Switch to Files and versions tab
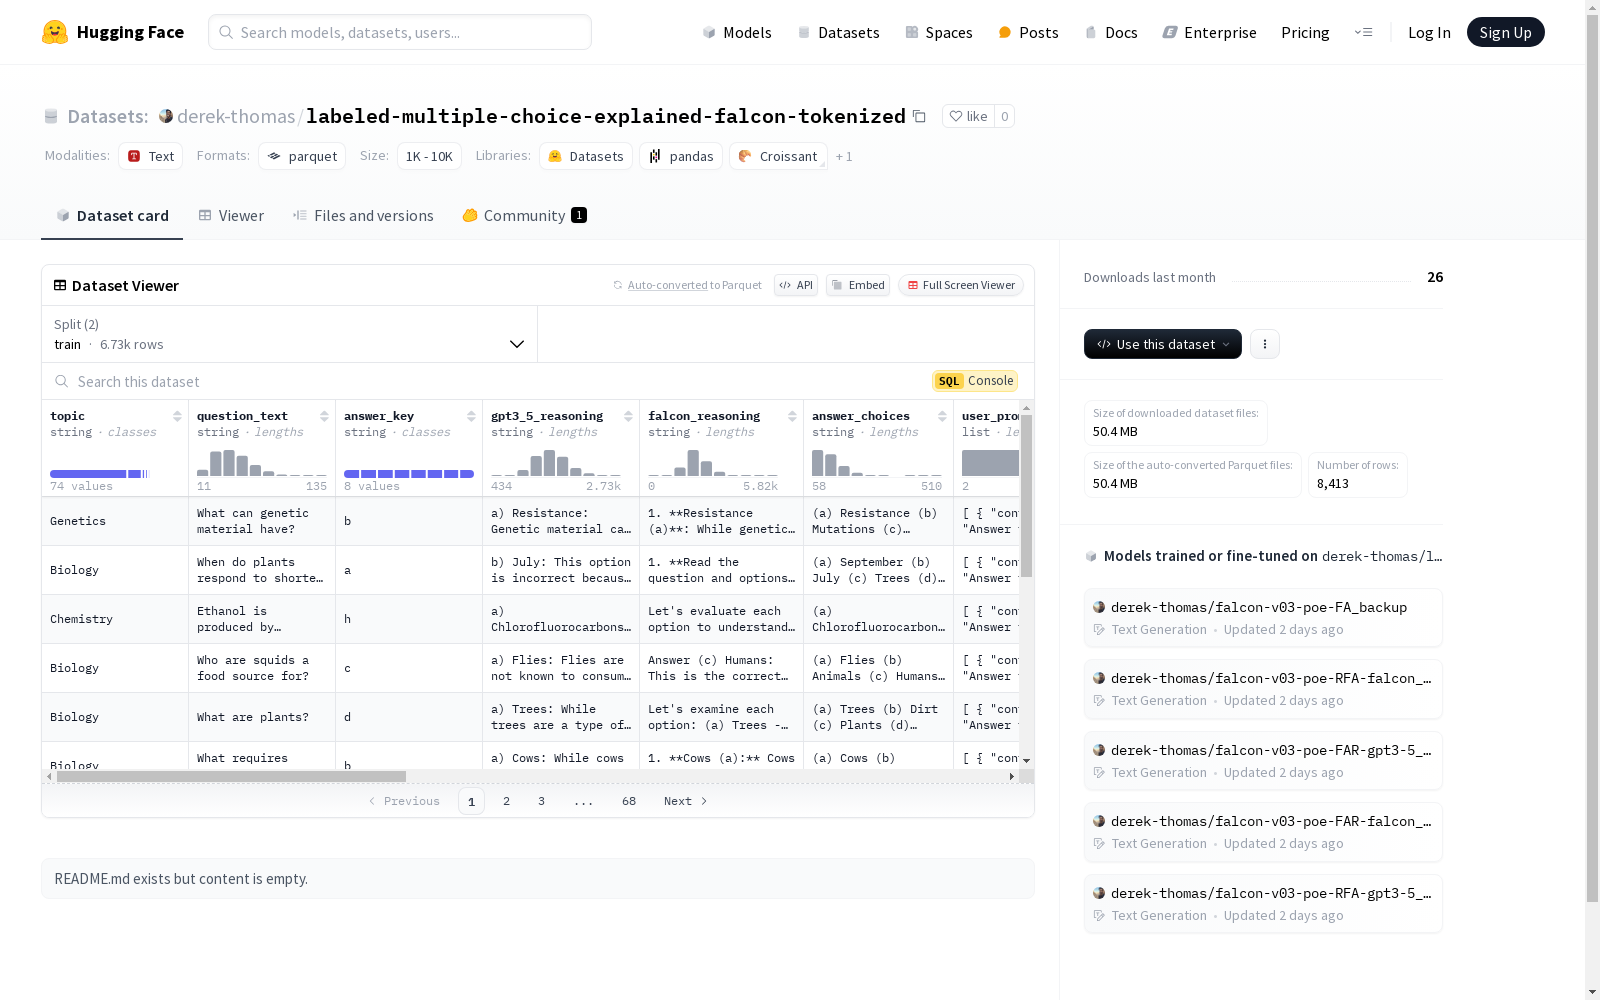Screen dimensions: 1600x1000 (x=363, y=215)
